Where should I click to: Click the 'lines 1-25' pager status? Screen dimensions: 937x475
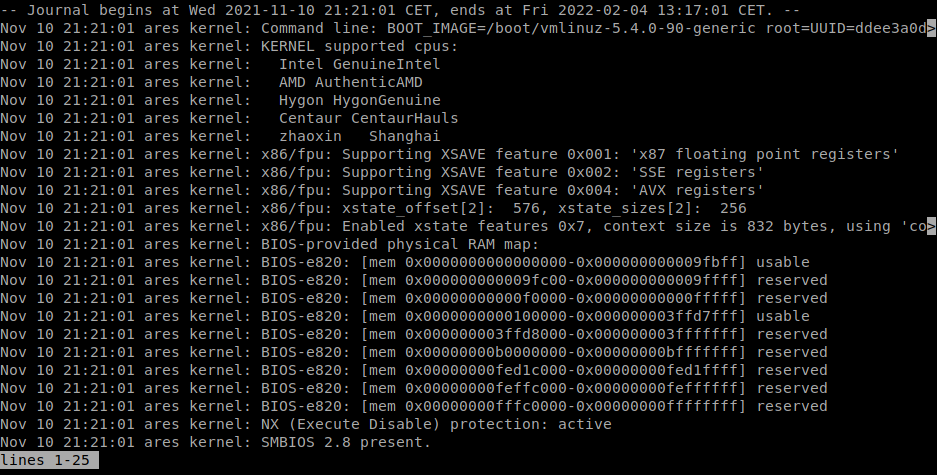[49, 460]
